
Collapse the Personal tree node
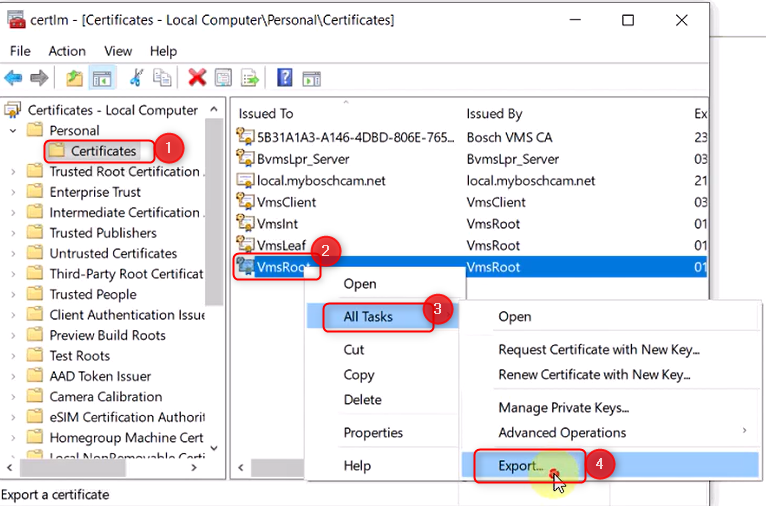[13, 130]
